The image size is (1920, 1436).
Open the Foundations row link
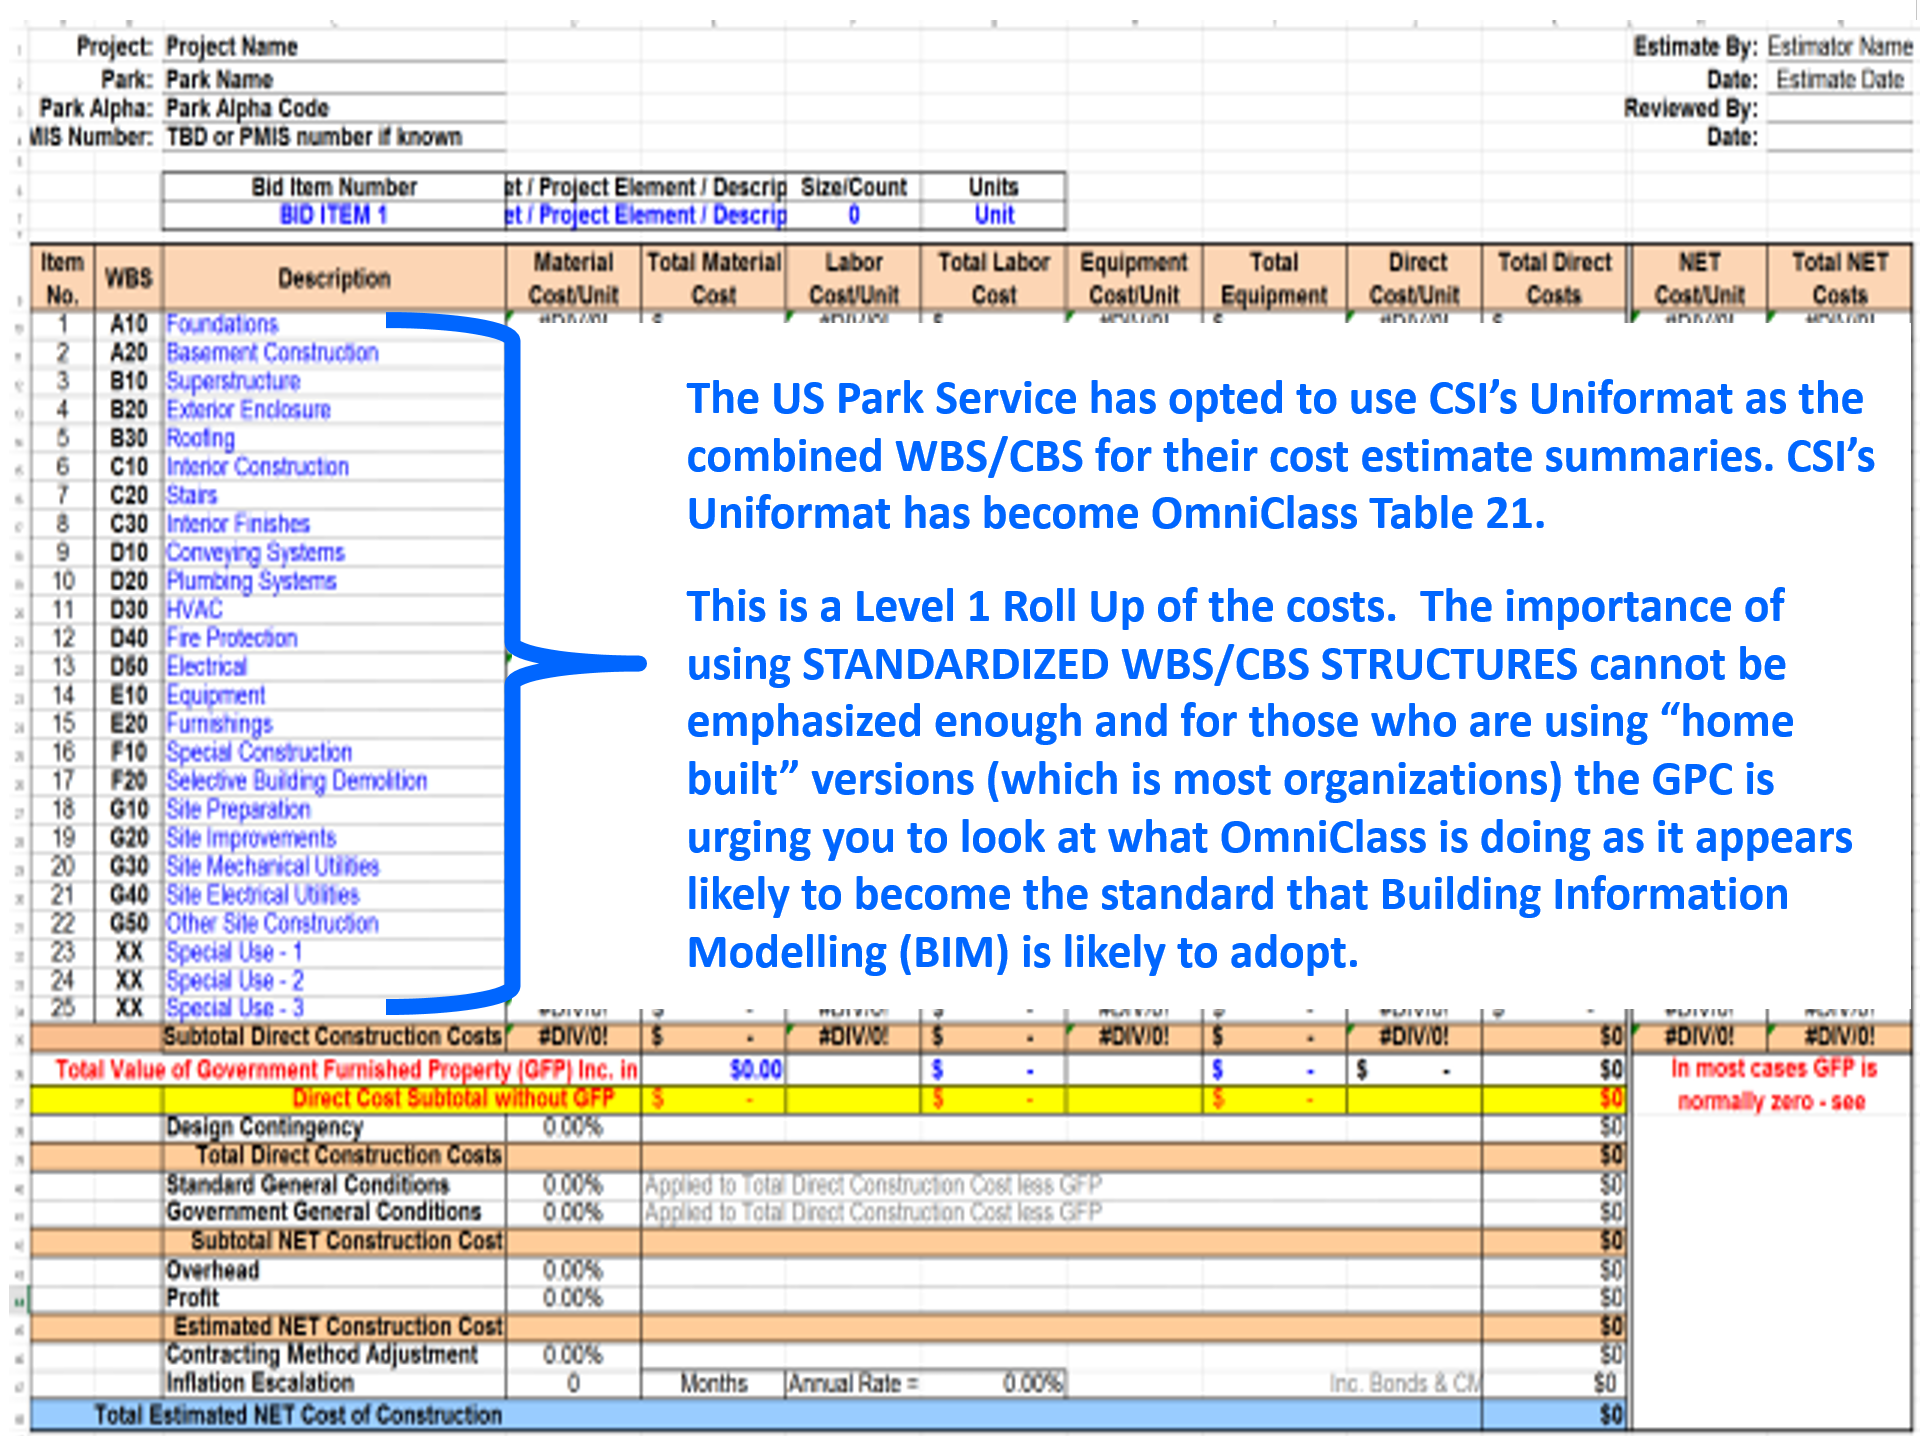(x=222, y=324)
